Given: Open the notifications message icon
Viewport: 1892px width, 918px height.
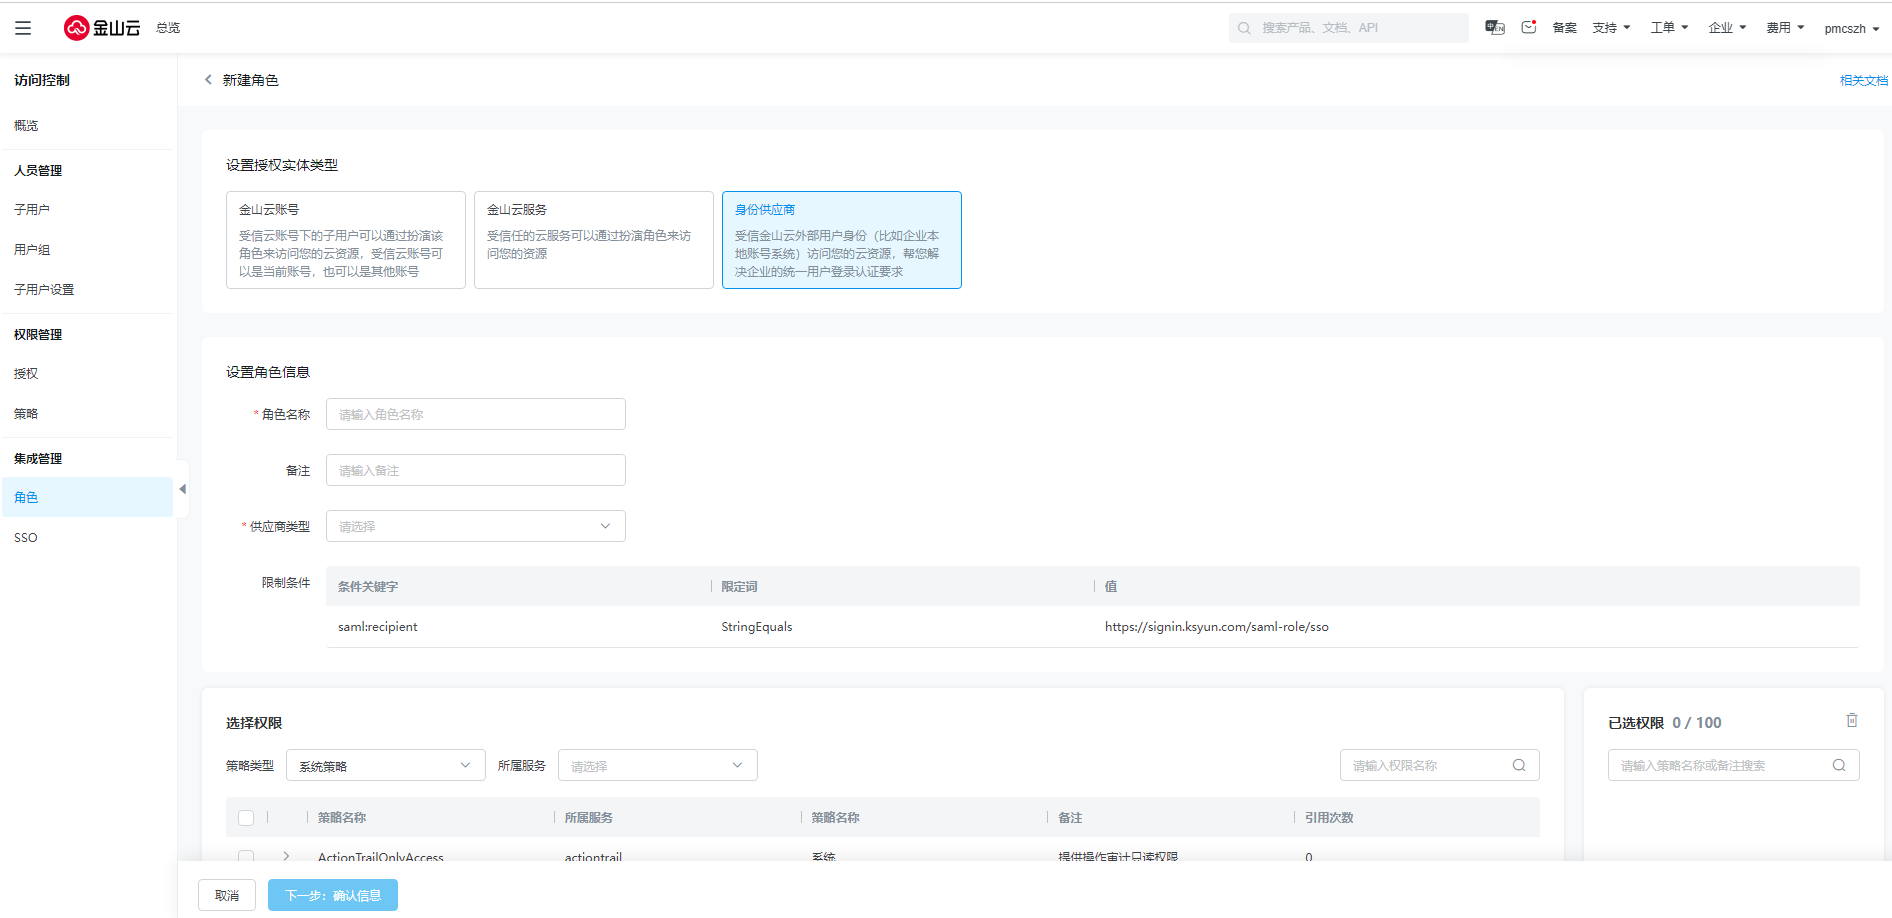Looking at the screenshot, I should click(1528, 28).
